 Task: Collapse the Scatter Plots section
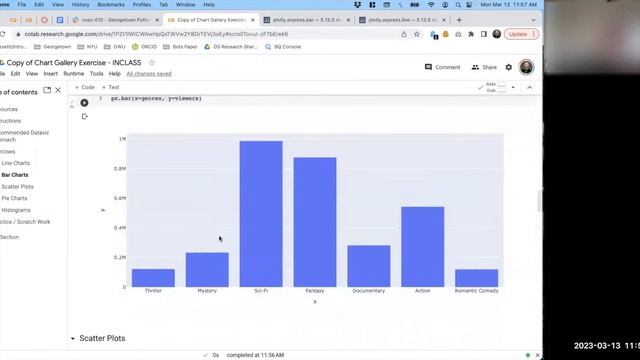coord(73,338)
